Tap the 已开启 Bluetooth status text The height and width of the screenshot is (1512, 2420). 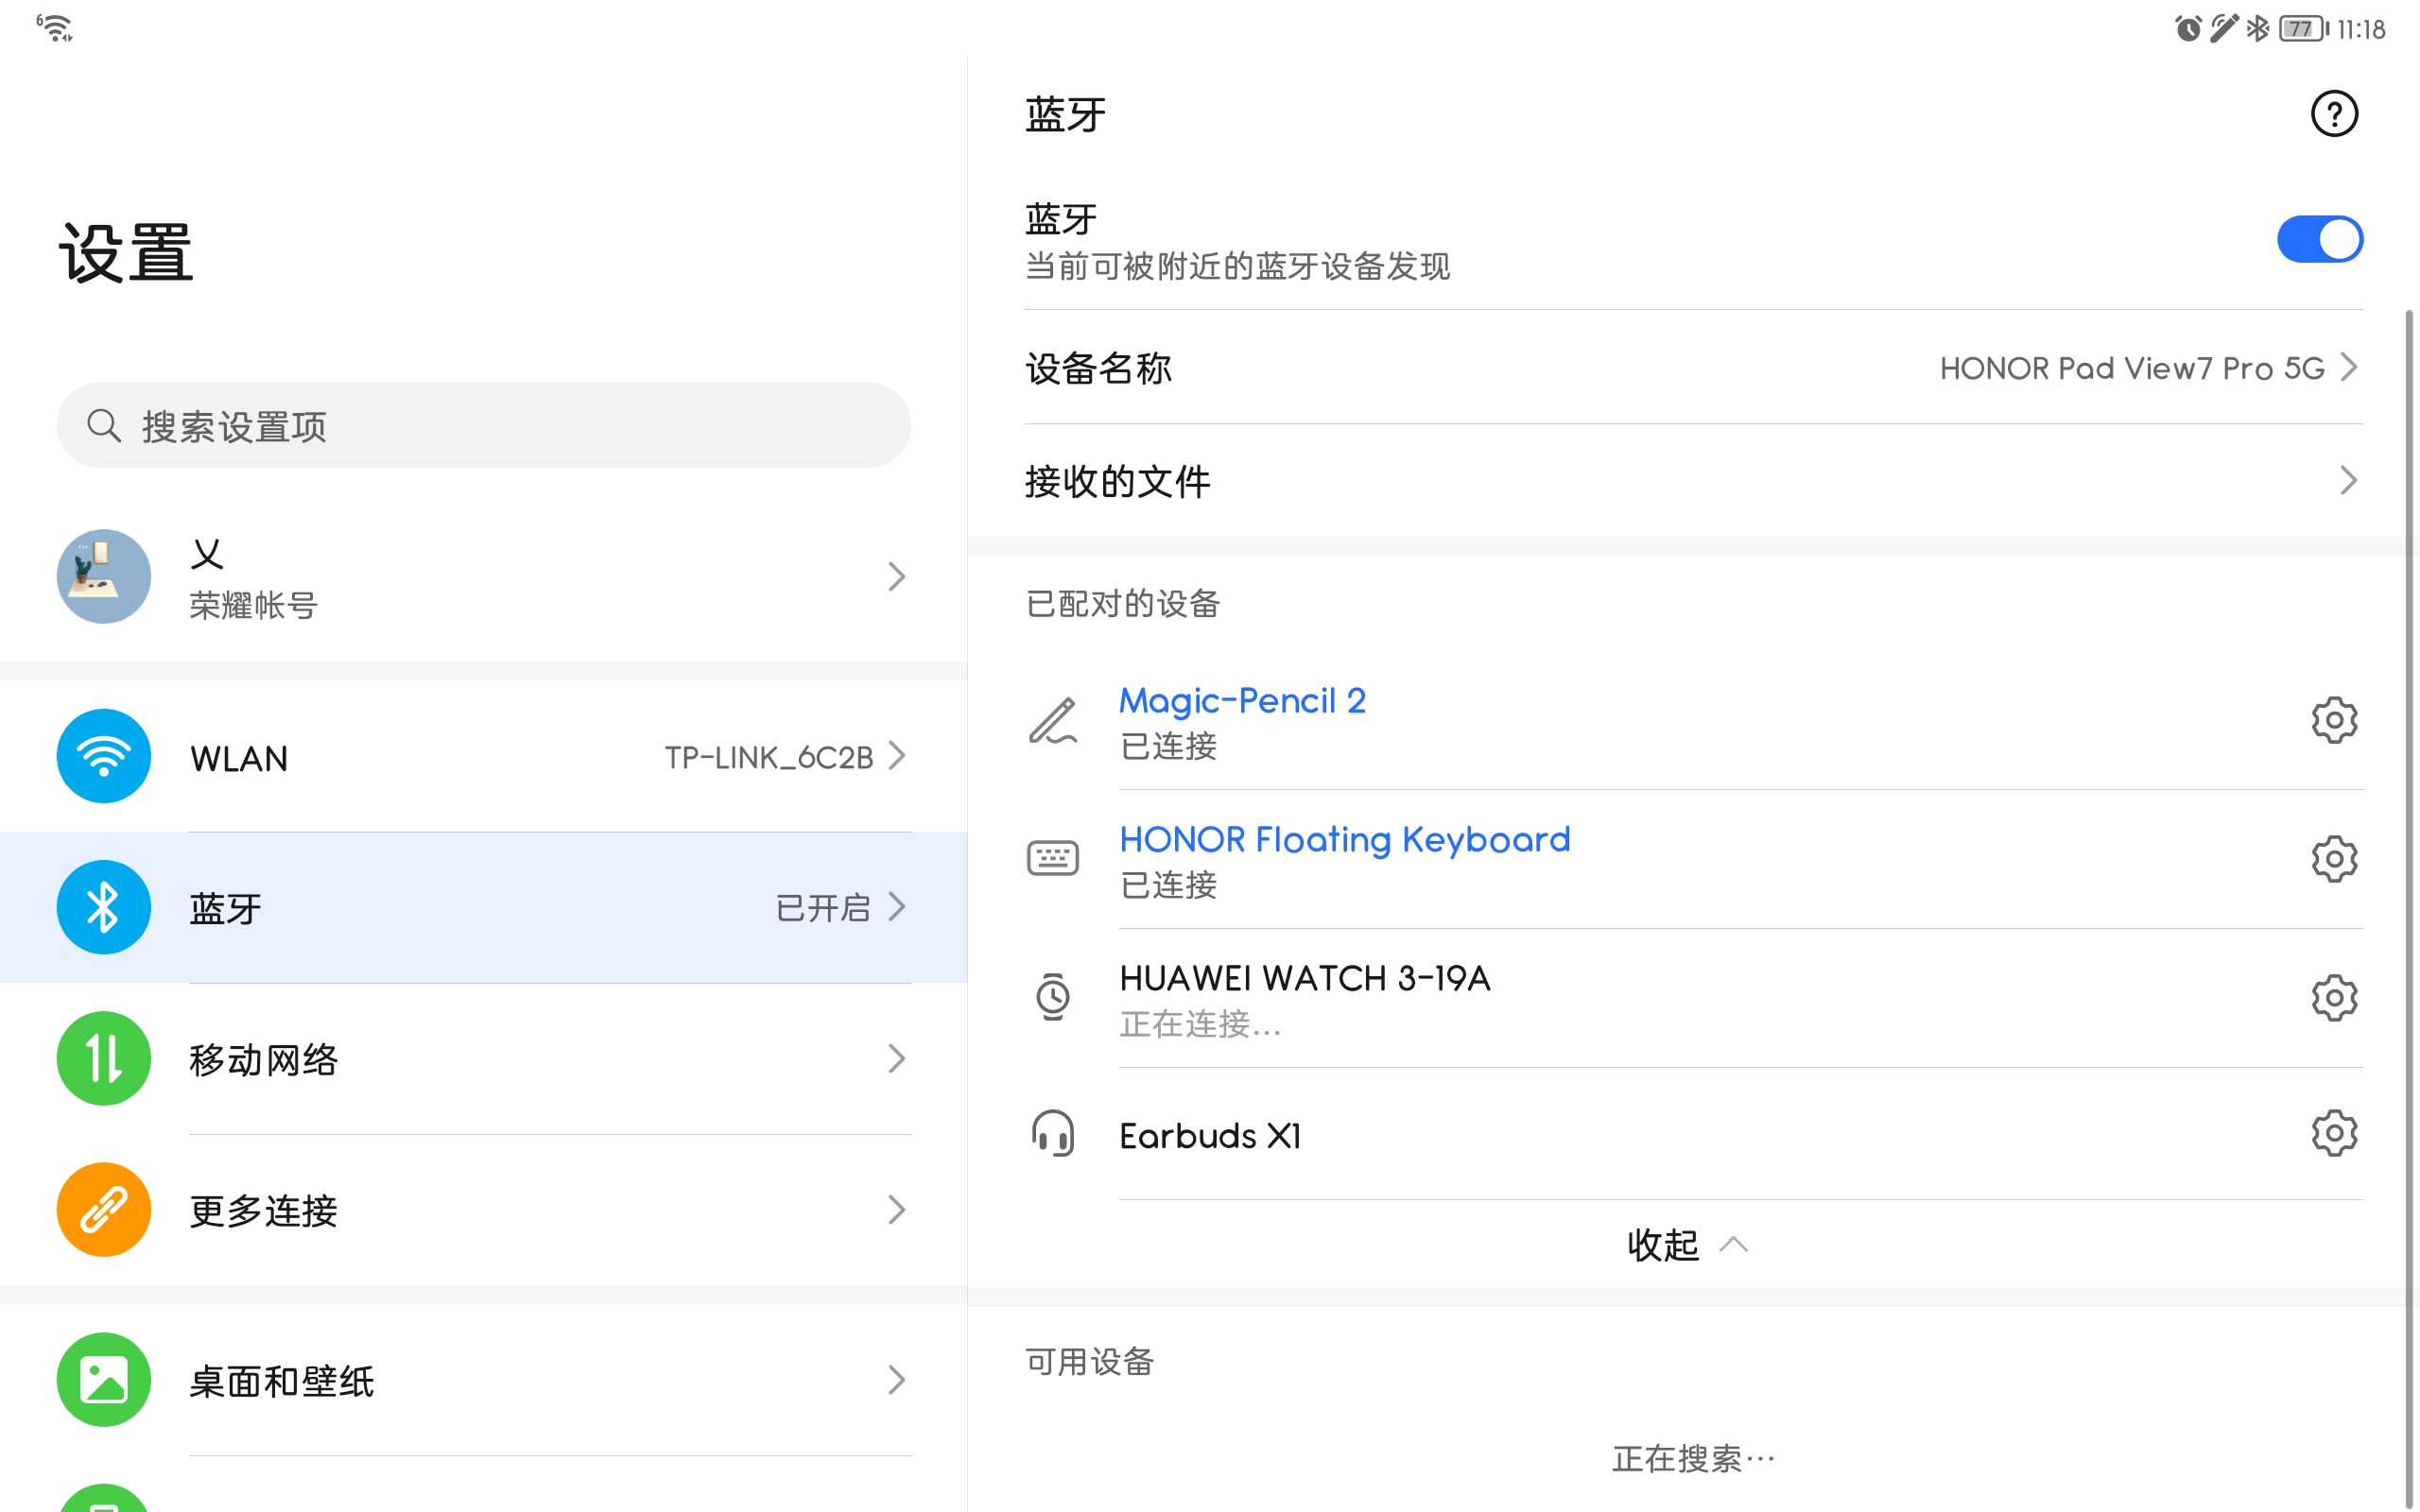823,908
